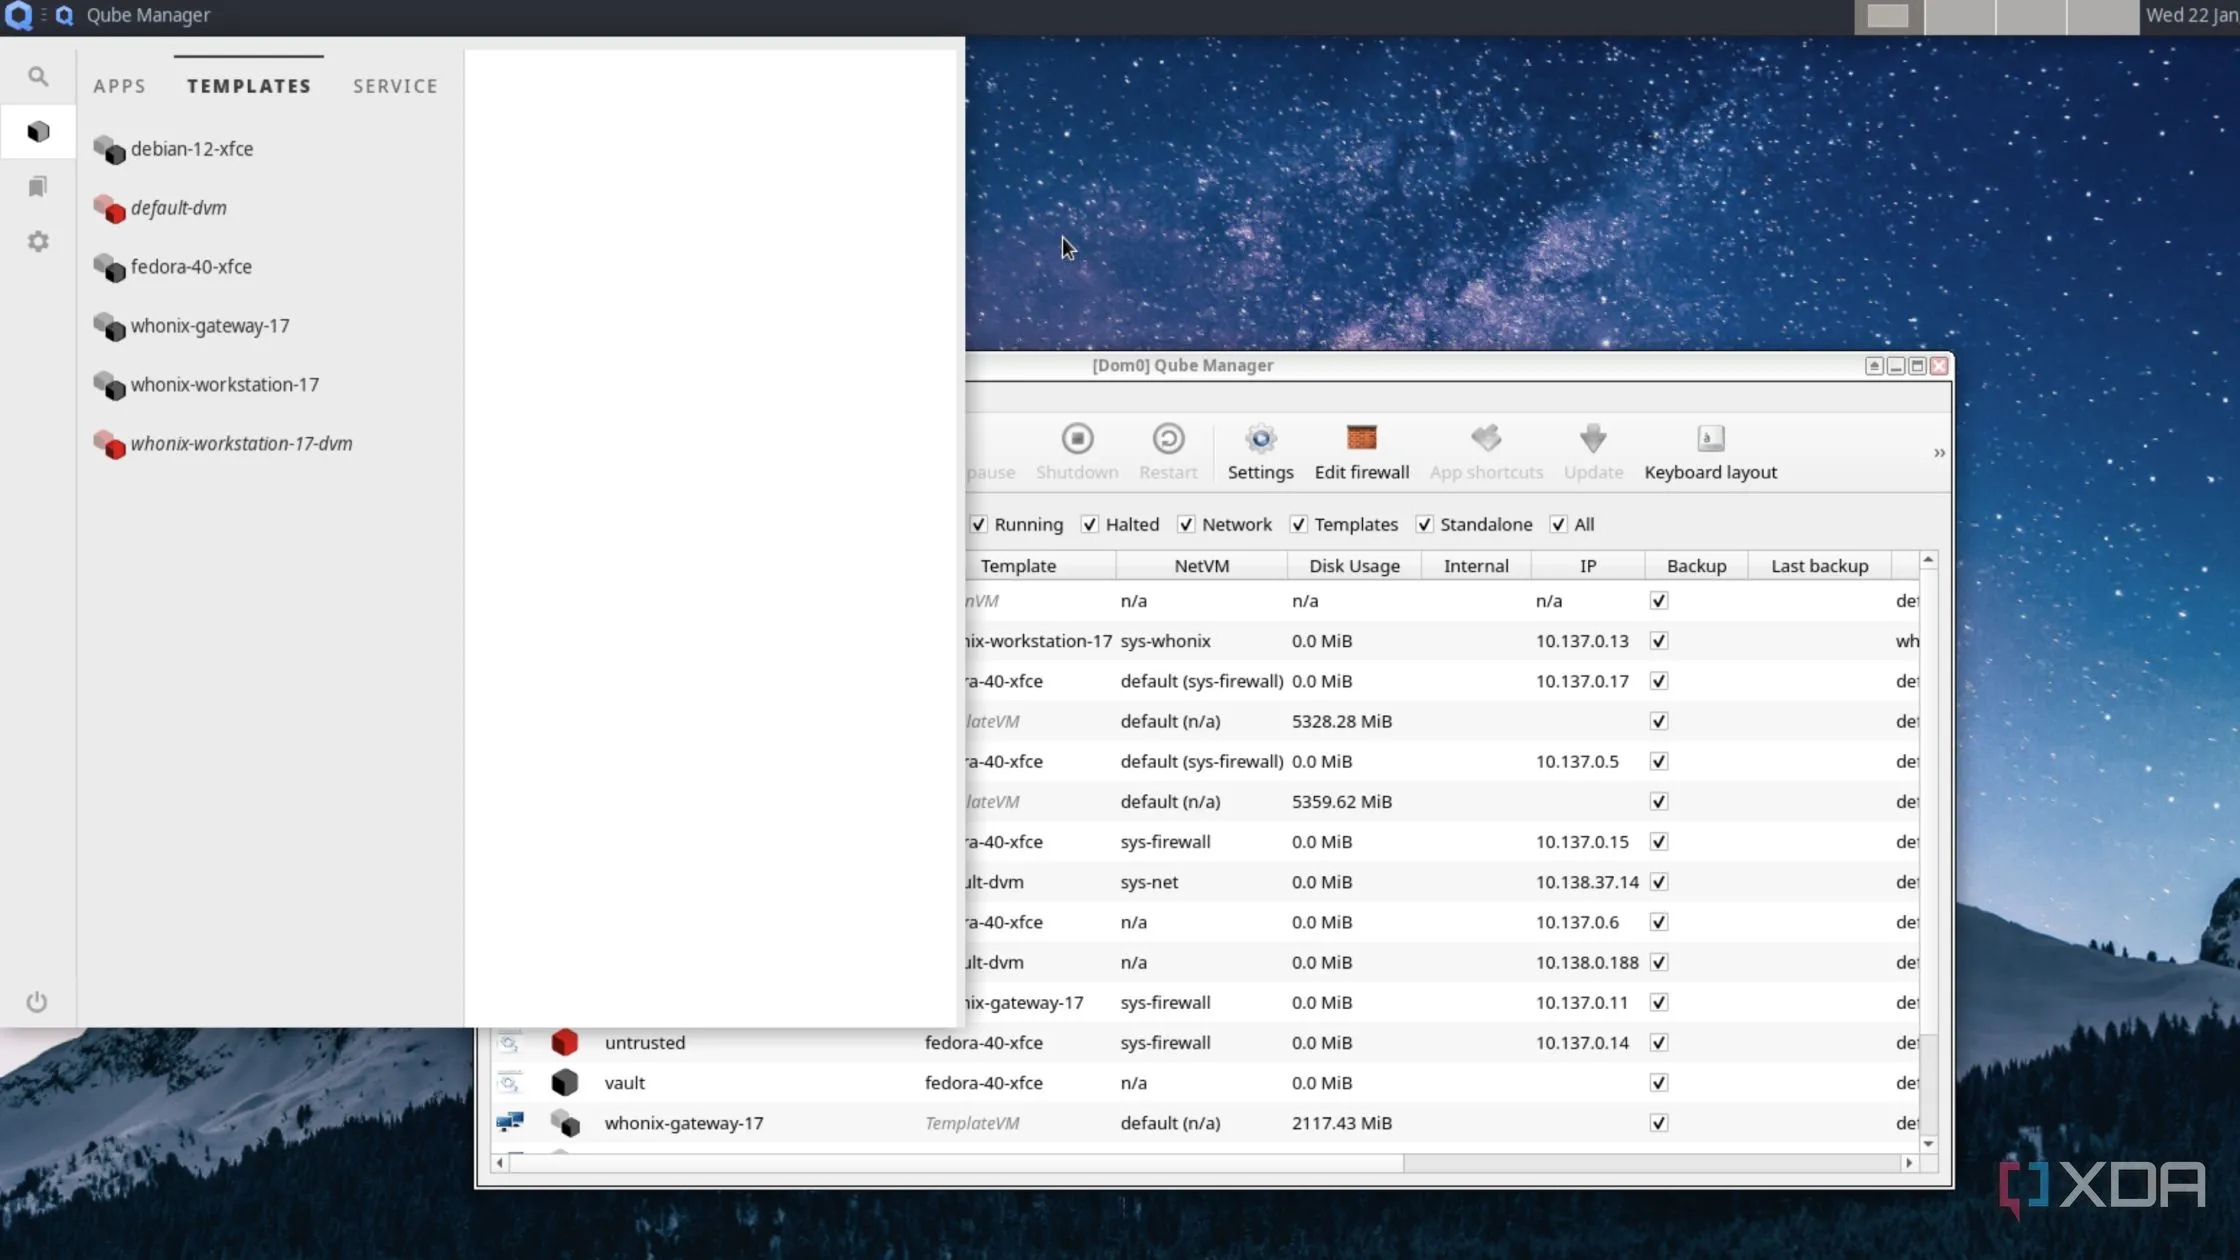The image size is (2240, 1260).
Task: Open search in the app menu sidebar
Action: (x=38, y=75)
